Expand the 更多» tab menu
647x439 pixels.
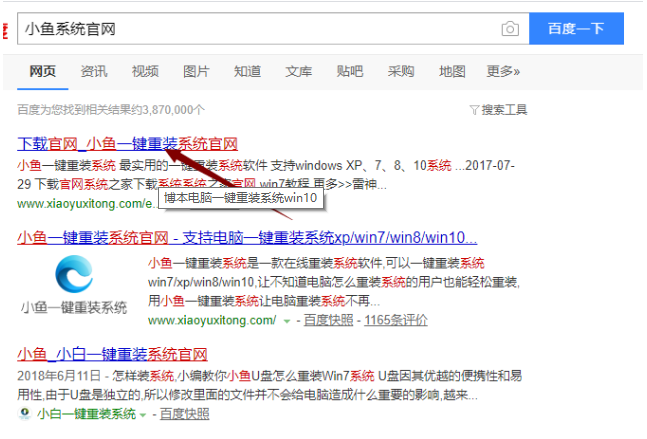[x=503, y=72]
